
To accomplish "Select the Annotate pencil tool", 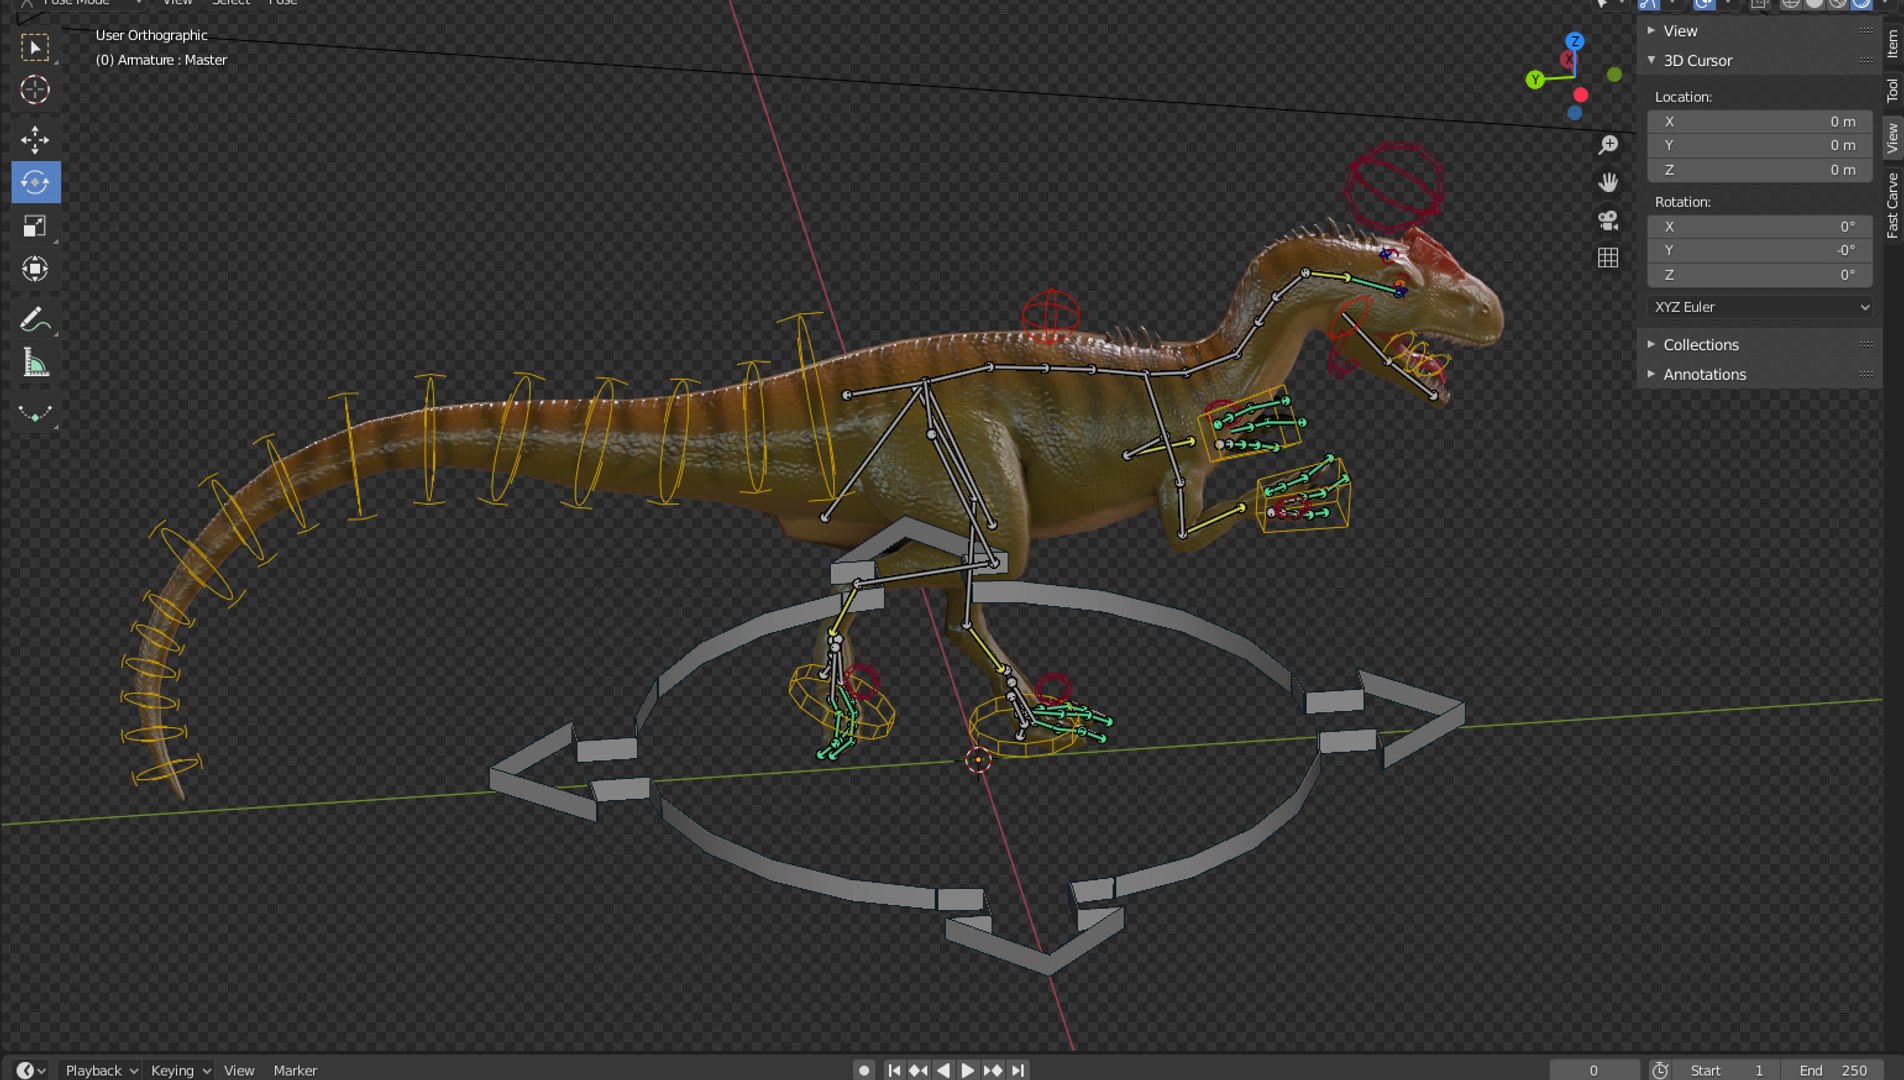I will (x=35, y=320).
